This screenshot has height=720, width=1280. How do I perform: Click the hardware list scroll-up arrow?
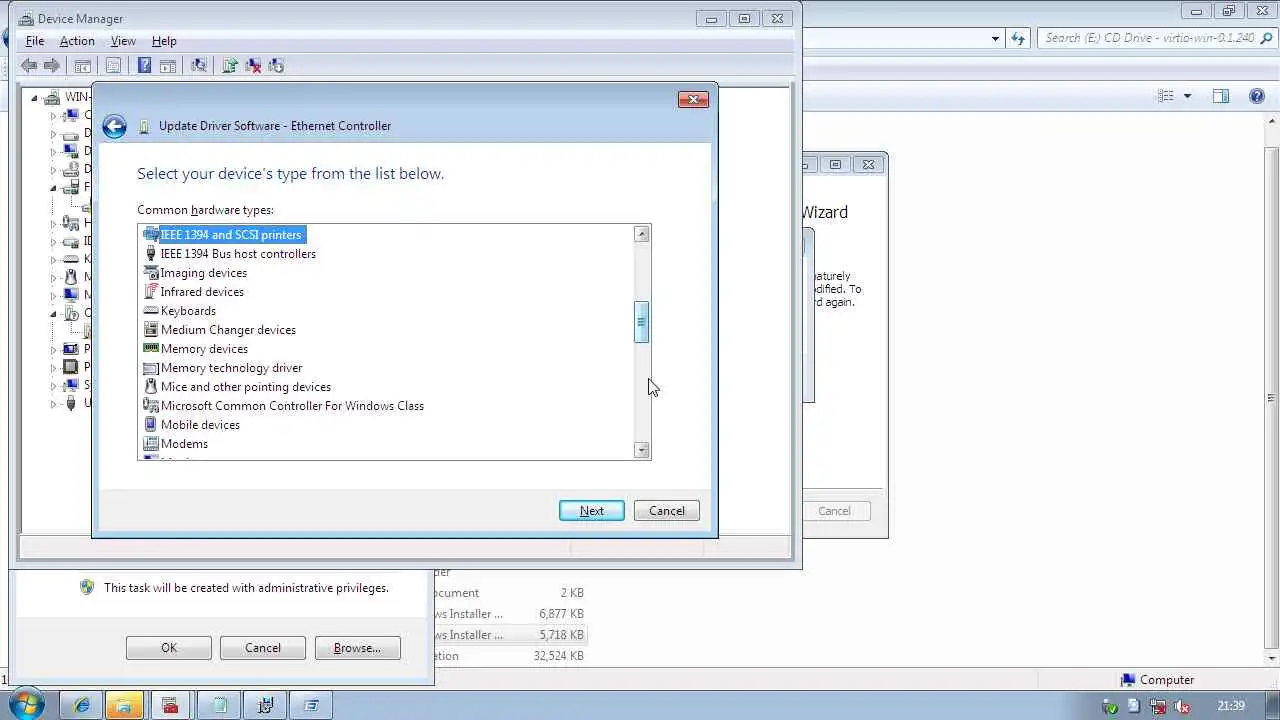642,234
